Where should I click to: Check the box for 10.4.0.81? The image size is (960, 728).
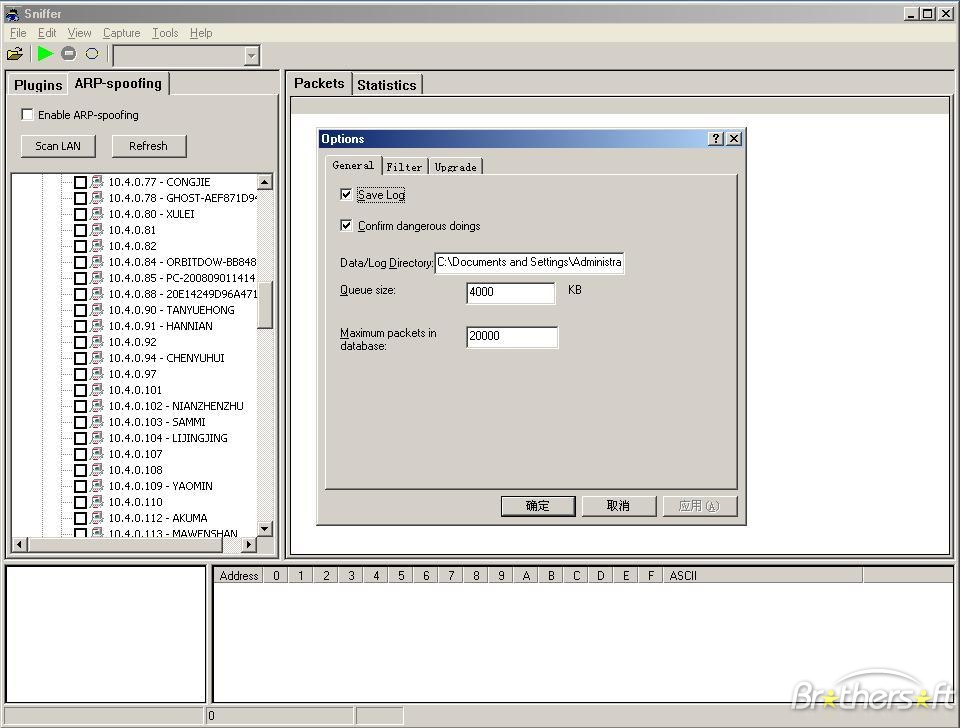click(80, 230)
